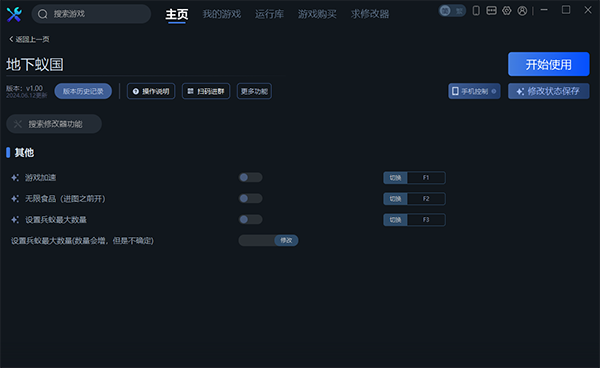This screenshot has height=368, width=600.
Task: Switch to the 运行库 tab
Action: pyautogui.click(x=269, y=14)
